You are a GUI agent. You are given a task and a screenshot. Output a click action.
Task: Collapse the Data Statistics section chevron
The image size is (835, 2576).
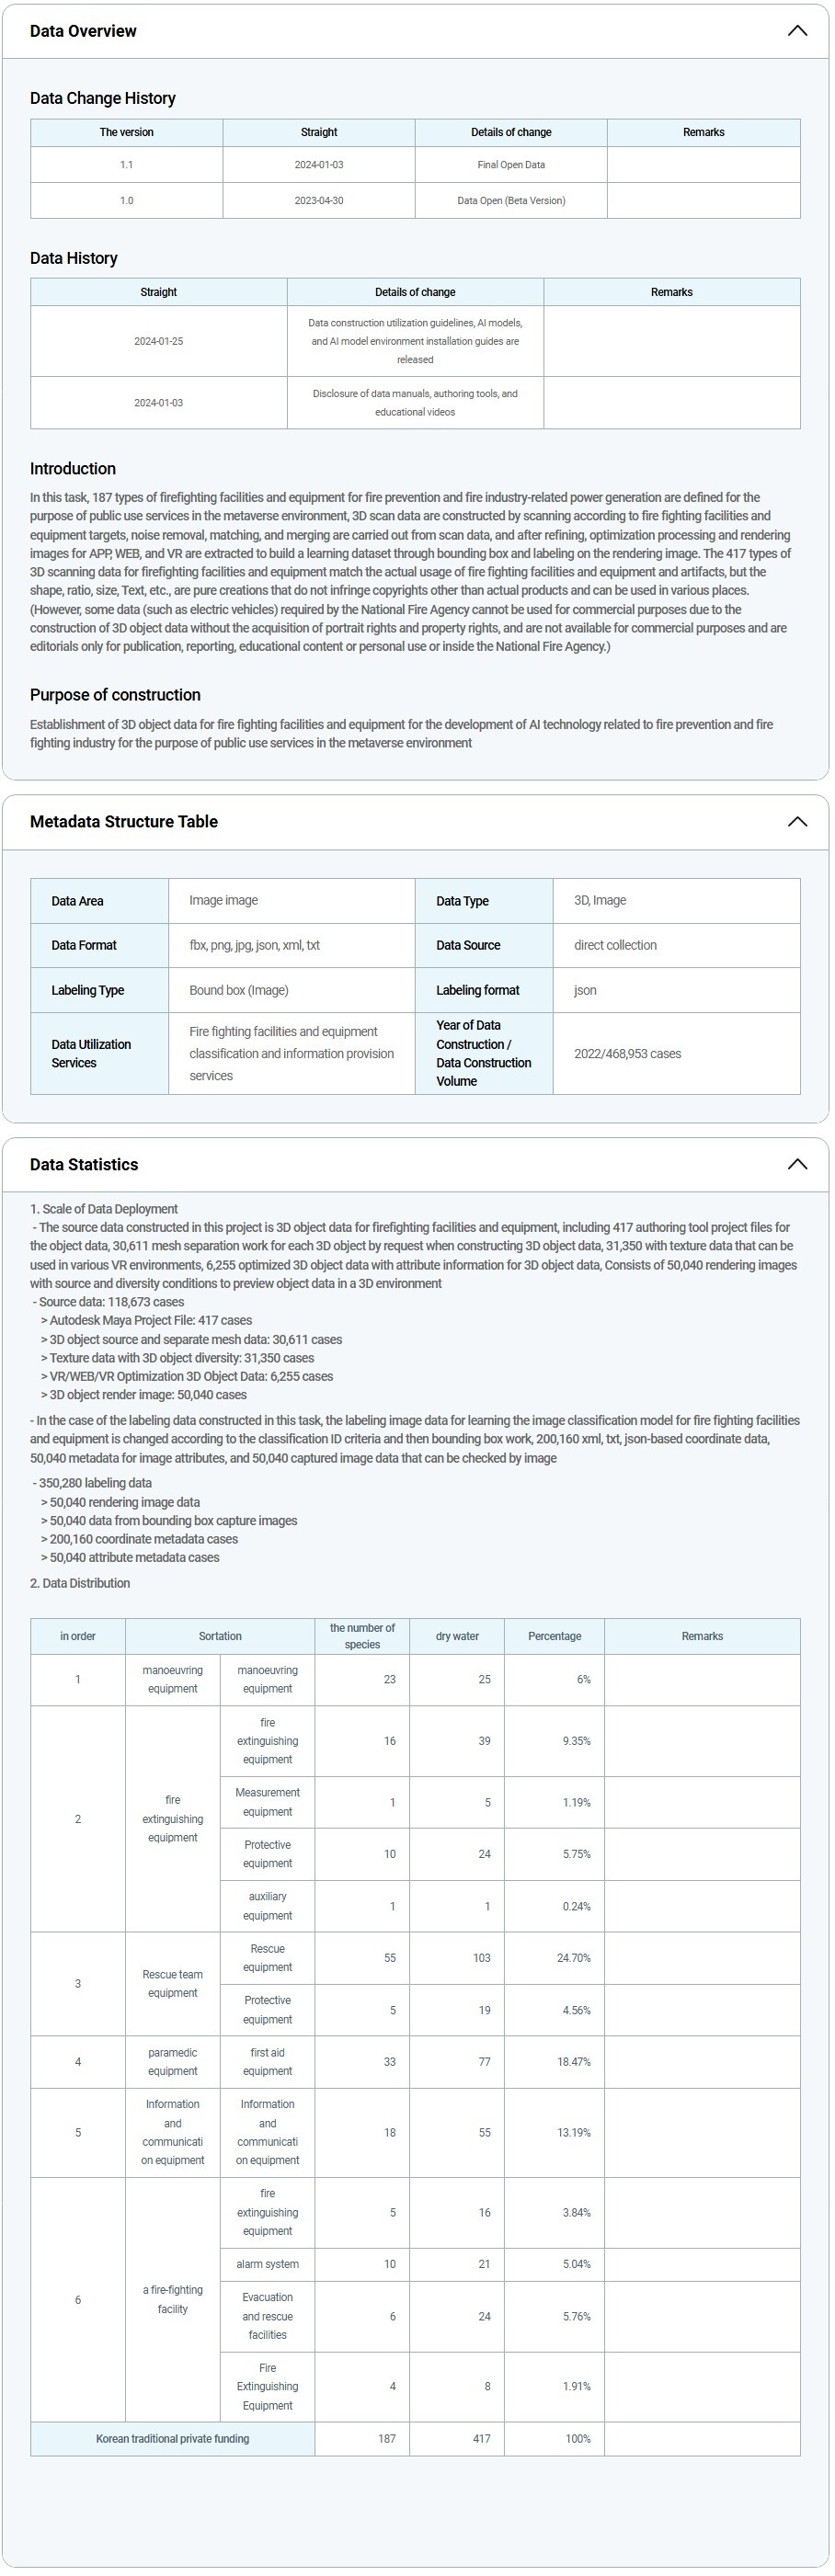click(x=797, y=1164)
